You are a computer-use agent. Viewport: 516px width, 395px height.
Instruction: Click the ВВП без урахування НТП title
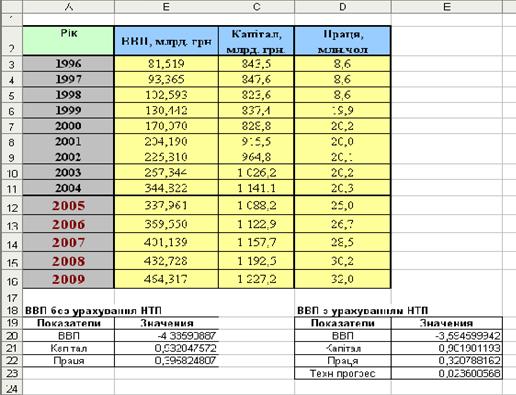click(93, 311)
